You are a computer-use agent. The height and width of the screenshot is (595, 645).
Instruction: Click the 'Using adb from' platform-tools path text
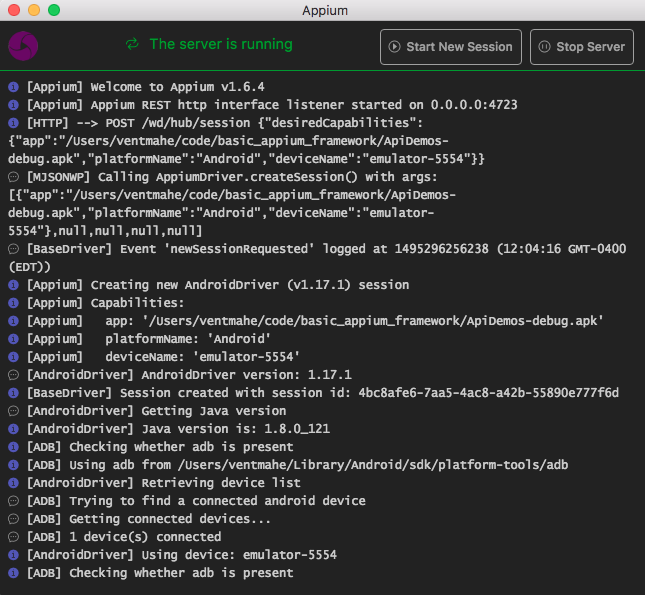[x=319, y=465]
